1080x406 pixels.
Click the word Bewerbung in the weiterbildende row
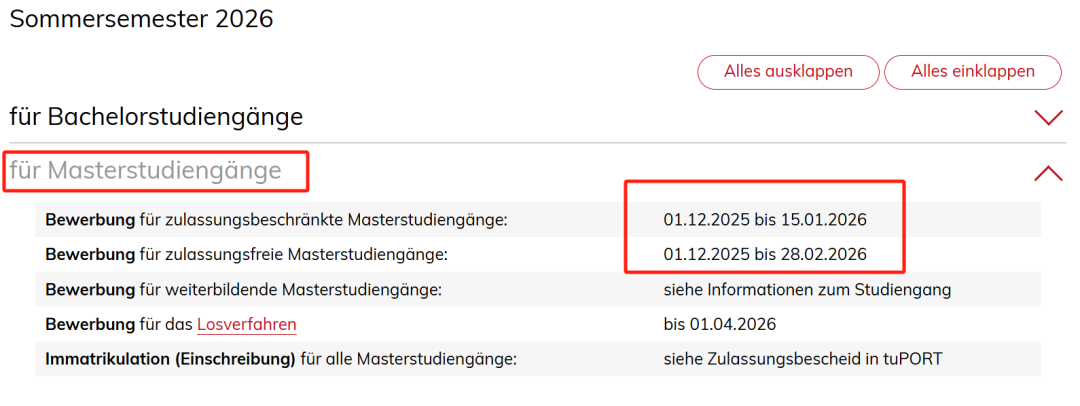point(90,290)
